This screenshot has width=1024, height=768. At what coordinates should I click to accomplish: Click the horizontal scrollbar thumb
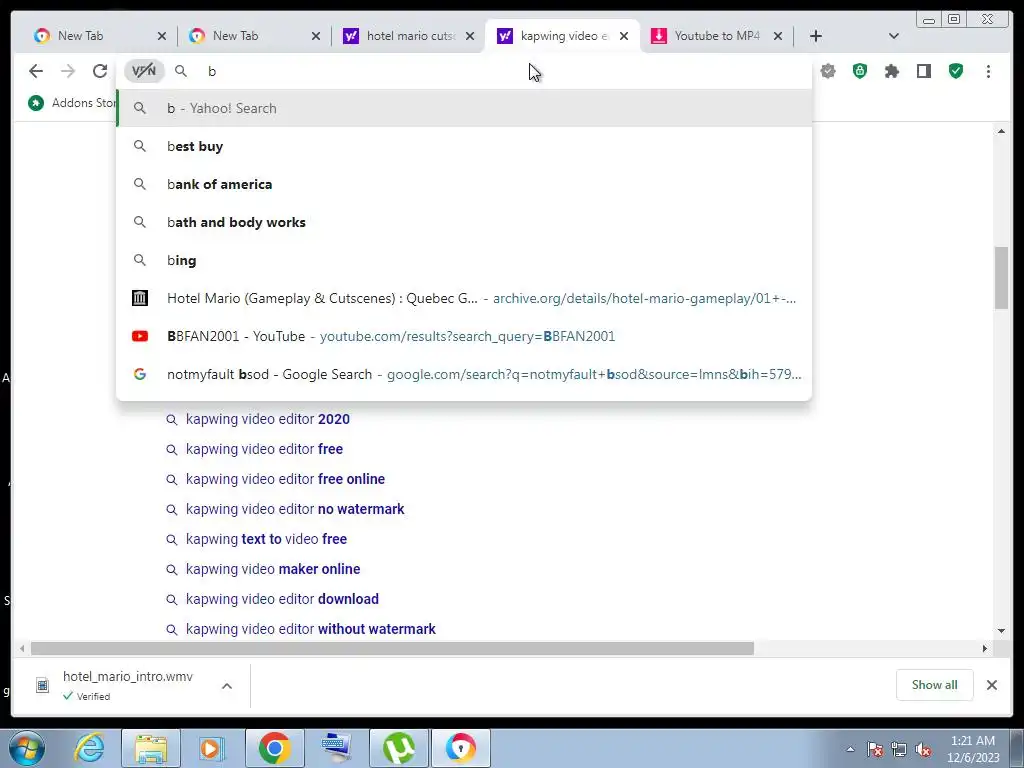click(x=392, y=648)
